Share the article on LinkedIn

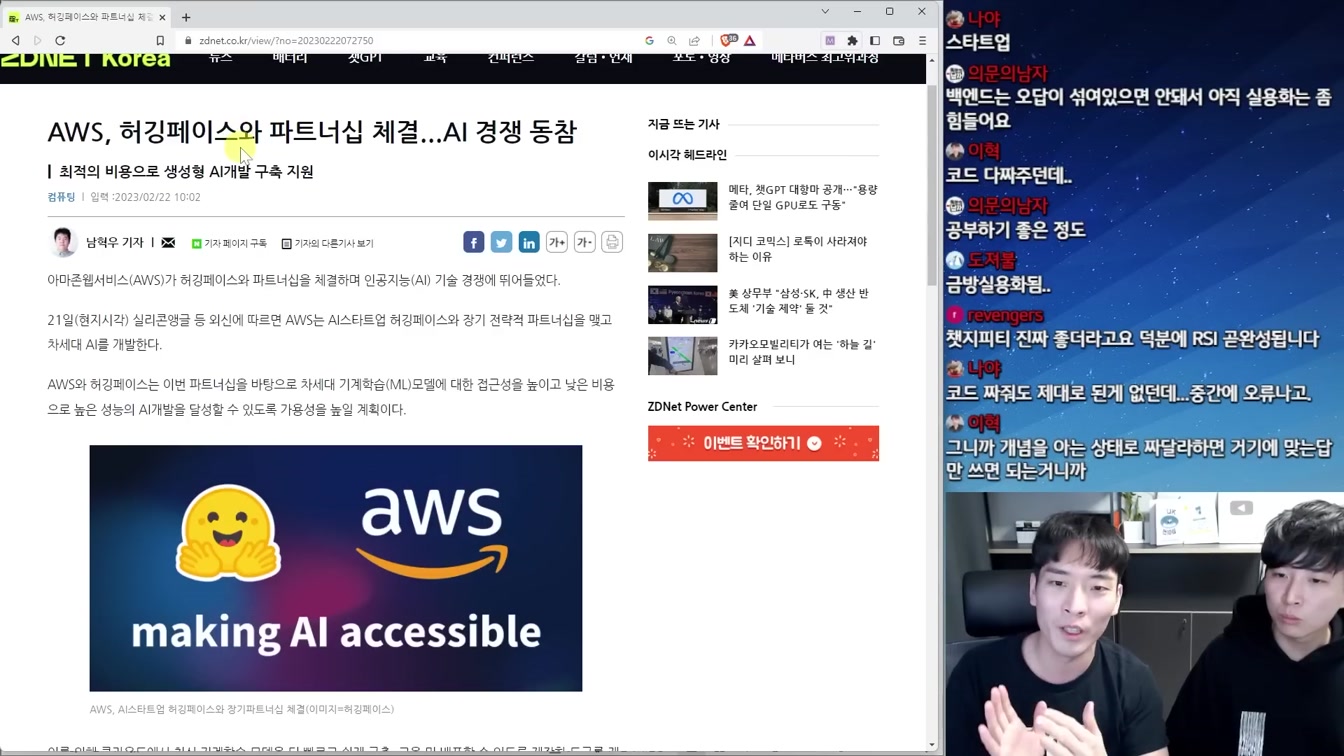tap(529, 242)
